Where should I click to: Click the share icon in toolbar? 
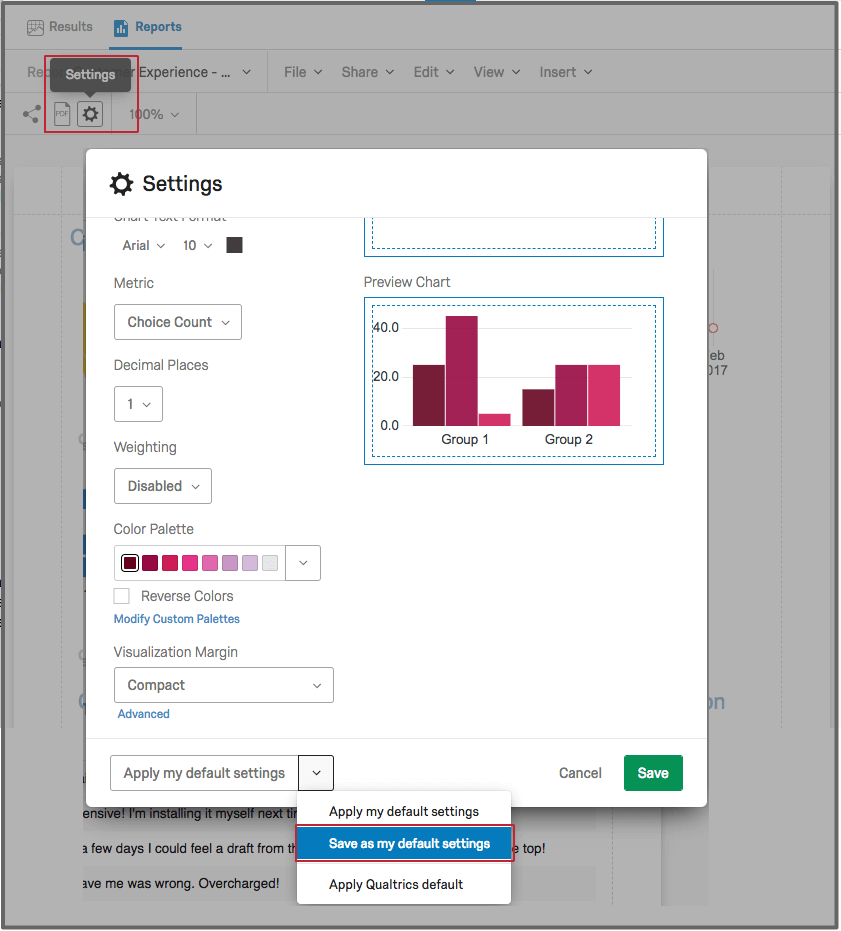point(31,114)
